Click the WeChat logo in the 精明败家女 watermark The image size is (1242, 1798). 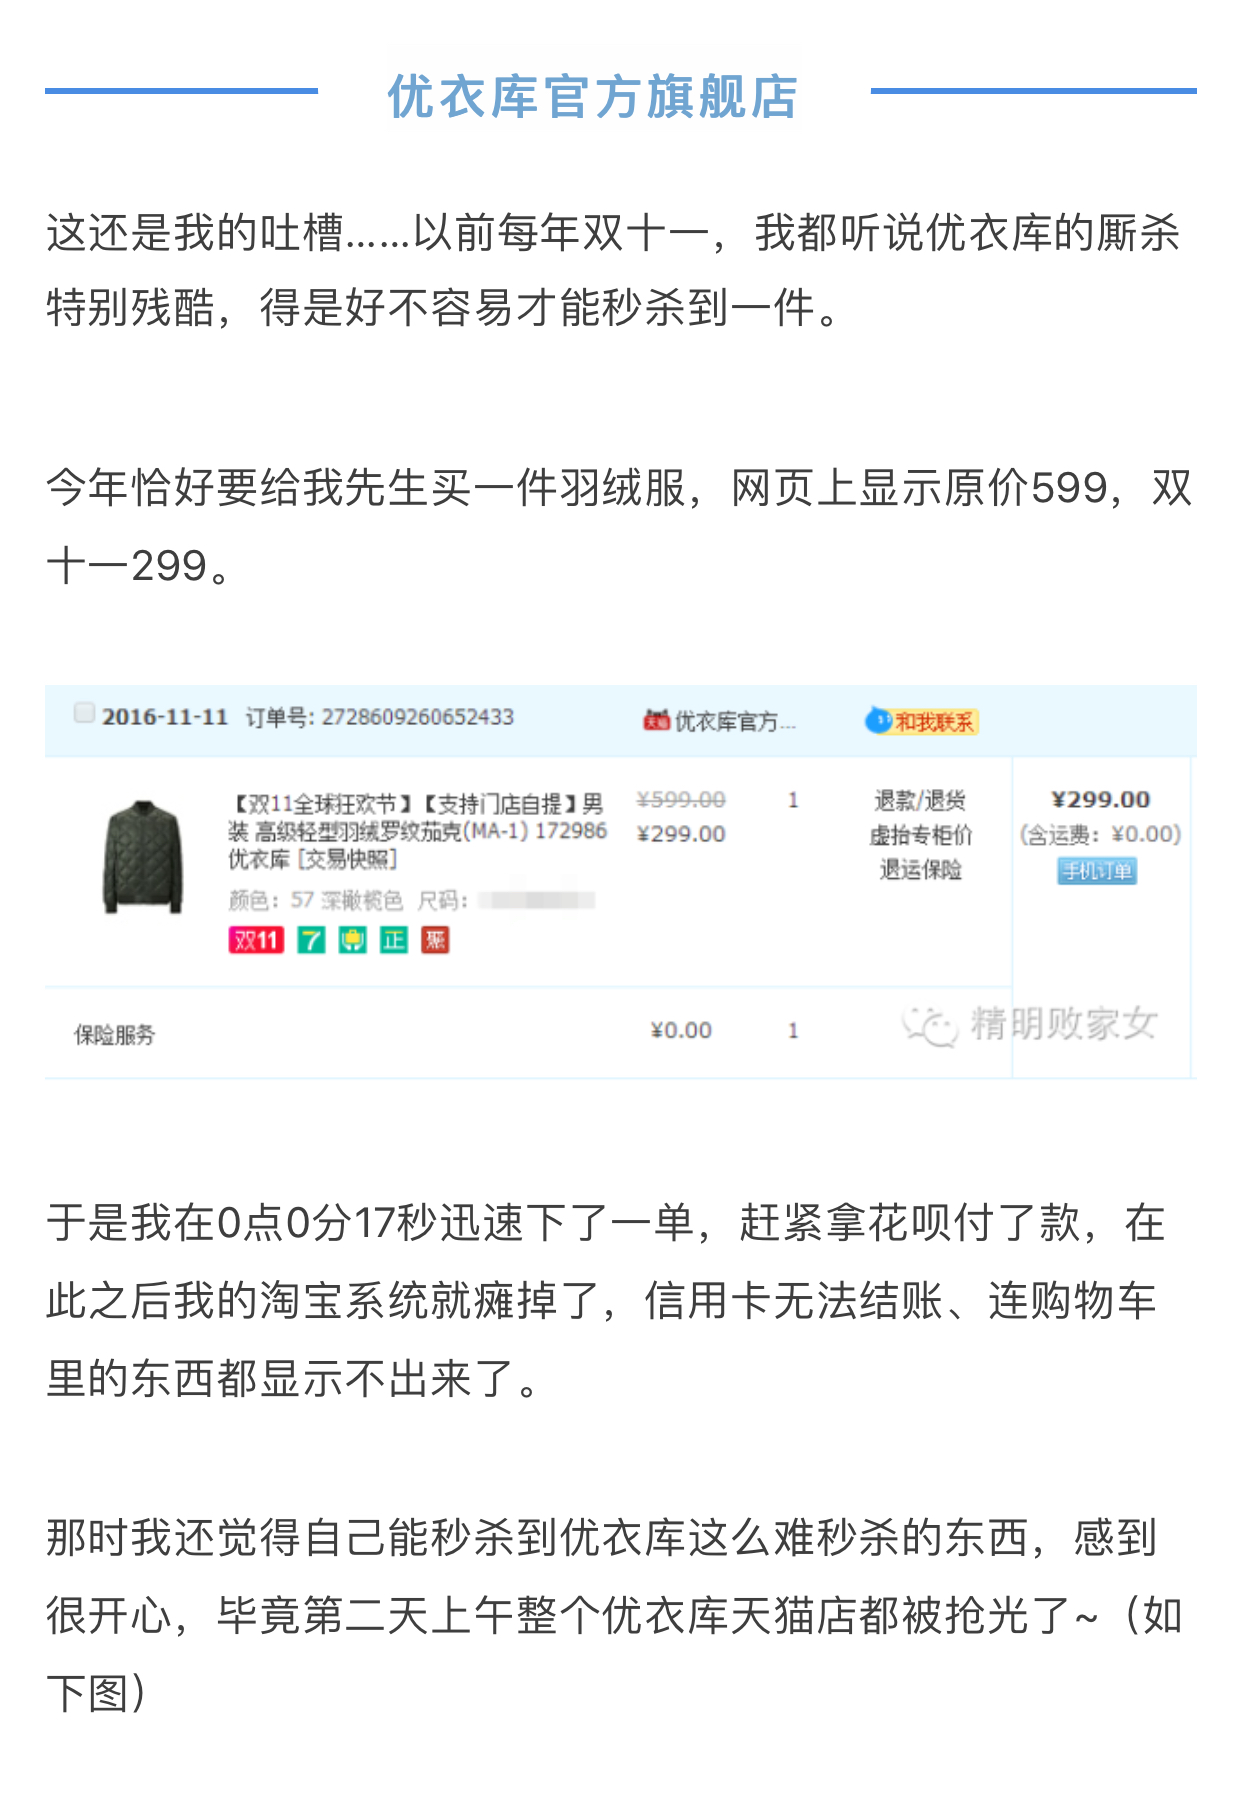point(930,1025)
